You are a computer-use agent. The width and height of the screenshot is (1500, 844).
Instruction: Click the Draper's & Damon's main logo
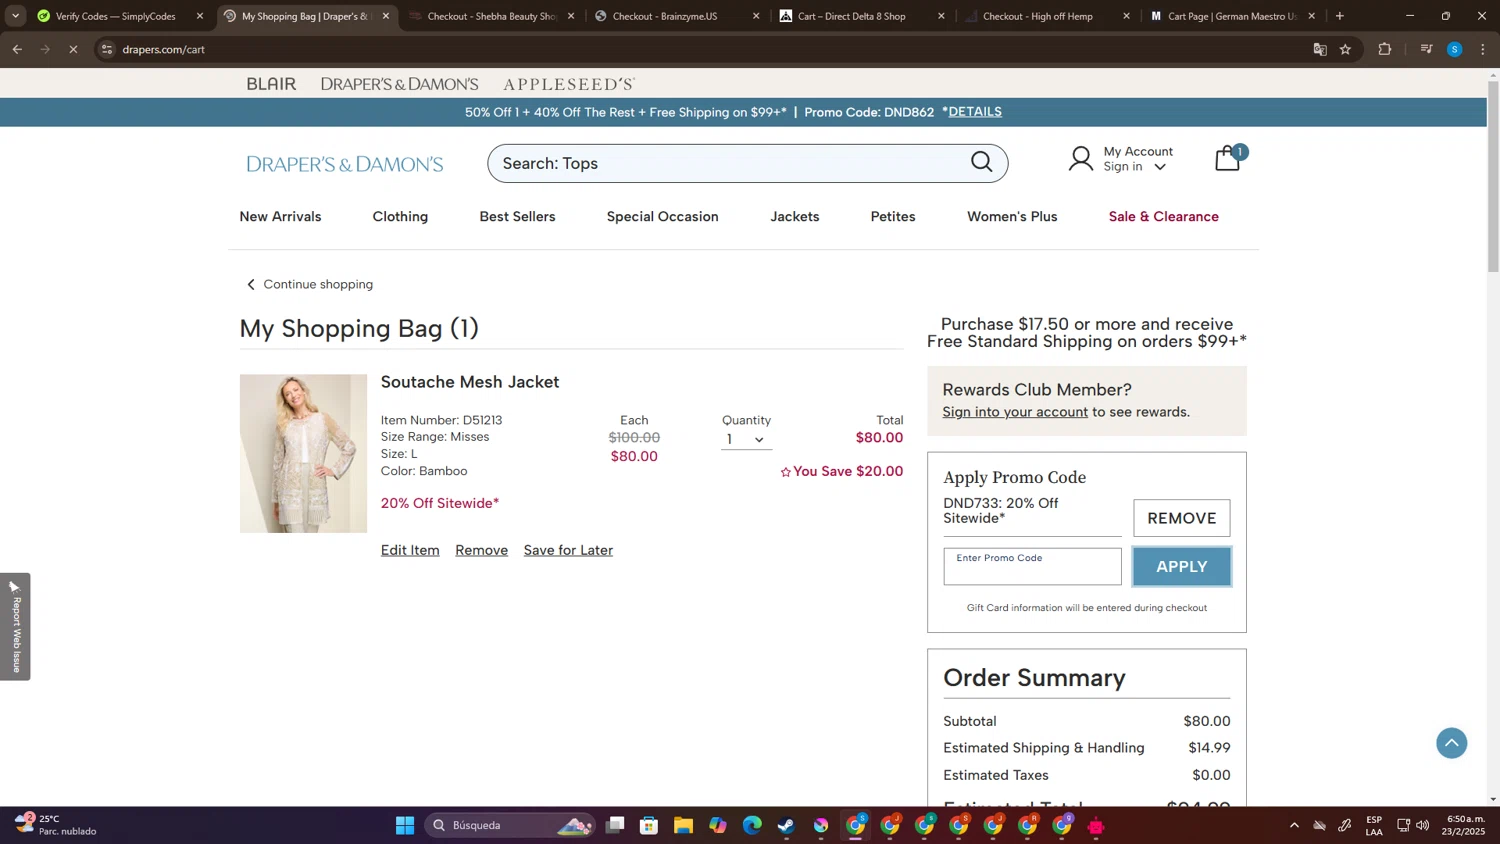(345, 164)
